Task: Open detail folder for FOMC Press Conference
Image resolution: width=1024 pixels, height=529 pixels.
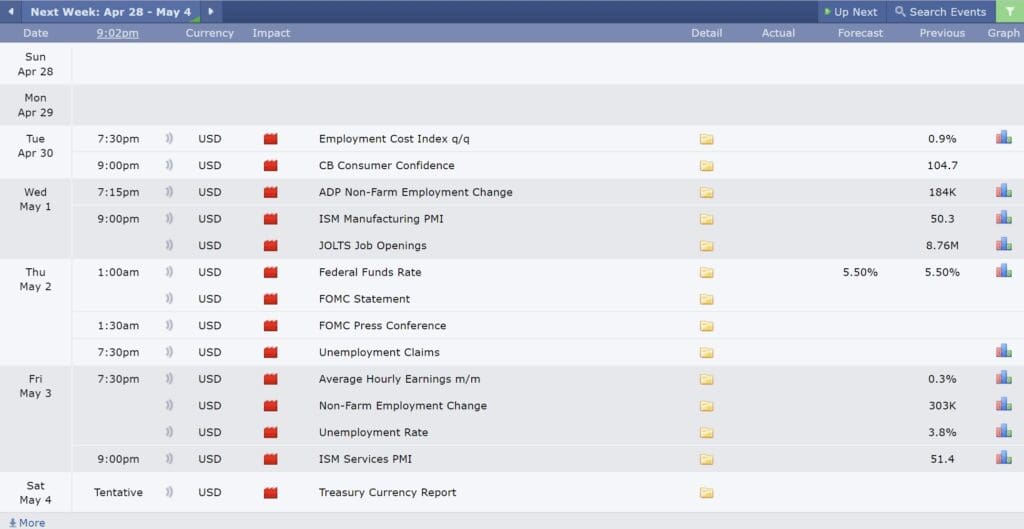Action: pos(706,326)
